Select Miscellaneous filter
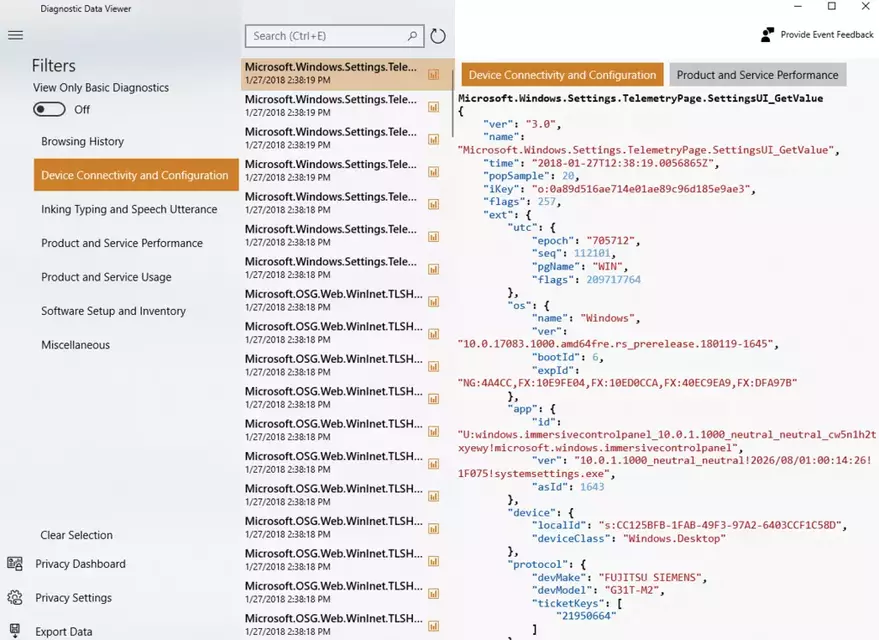The height and width of the screenshot is (640, 879). click(75, 345)
